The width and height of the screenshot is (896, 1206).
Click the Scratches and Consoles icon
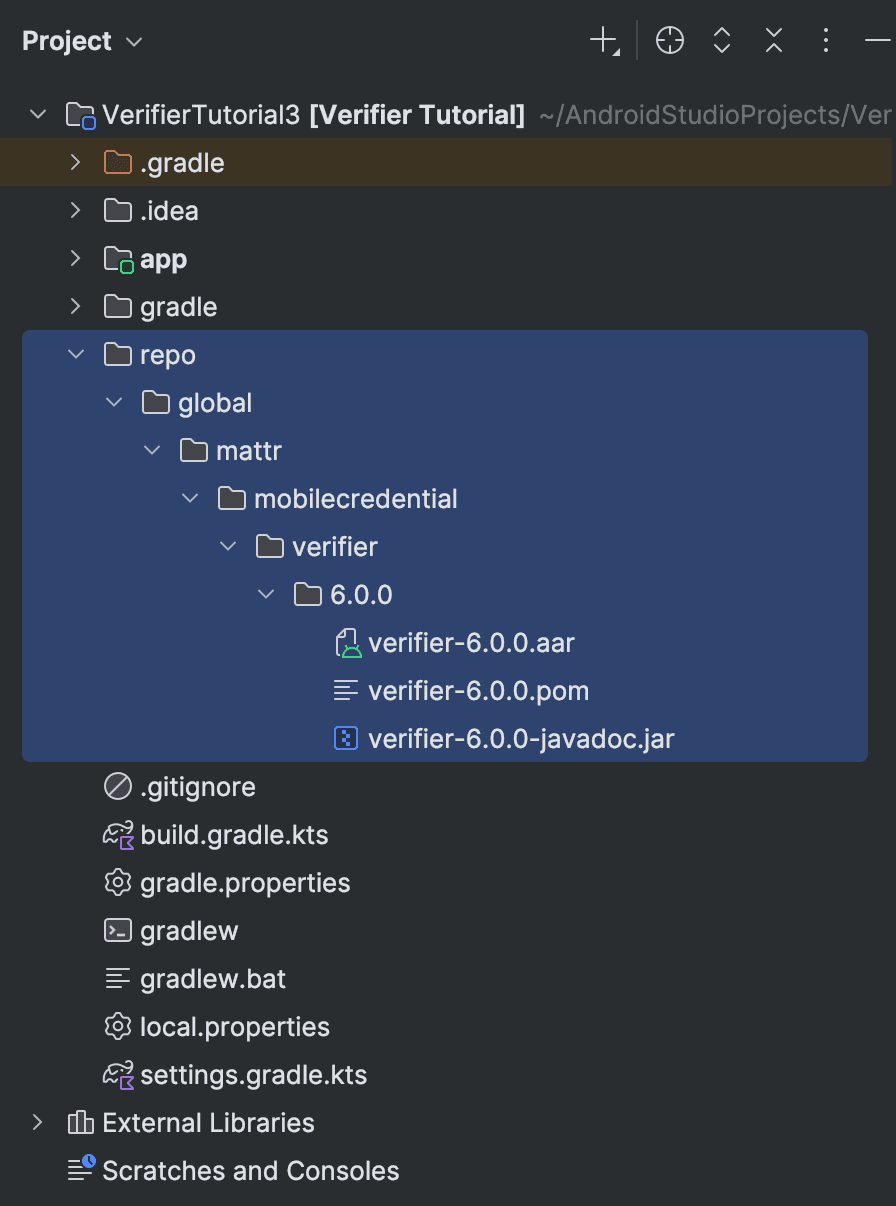click(x=80, y=1170)
